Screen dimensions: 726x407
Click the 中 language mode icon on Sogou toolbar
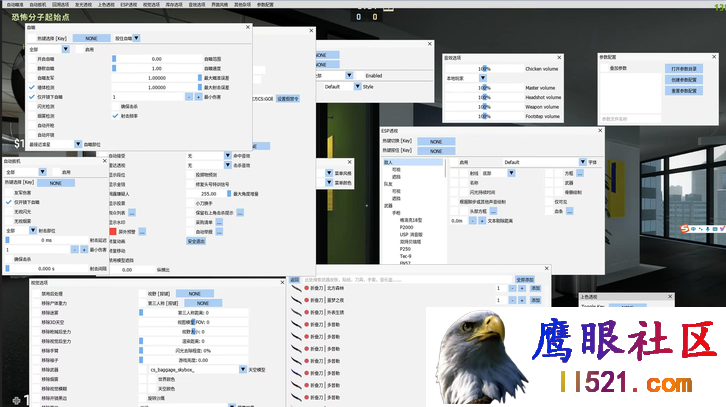point(693,229)
